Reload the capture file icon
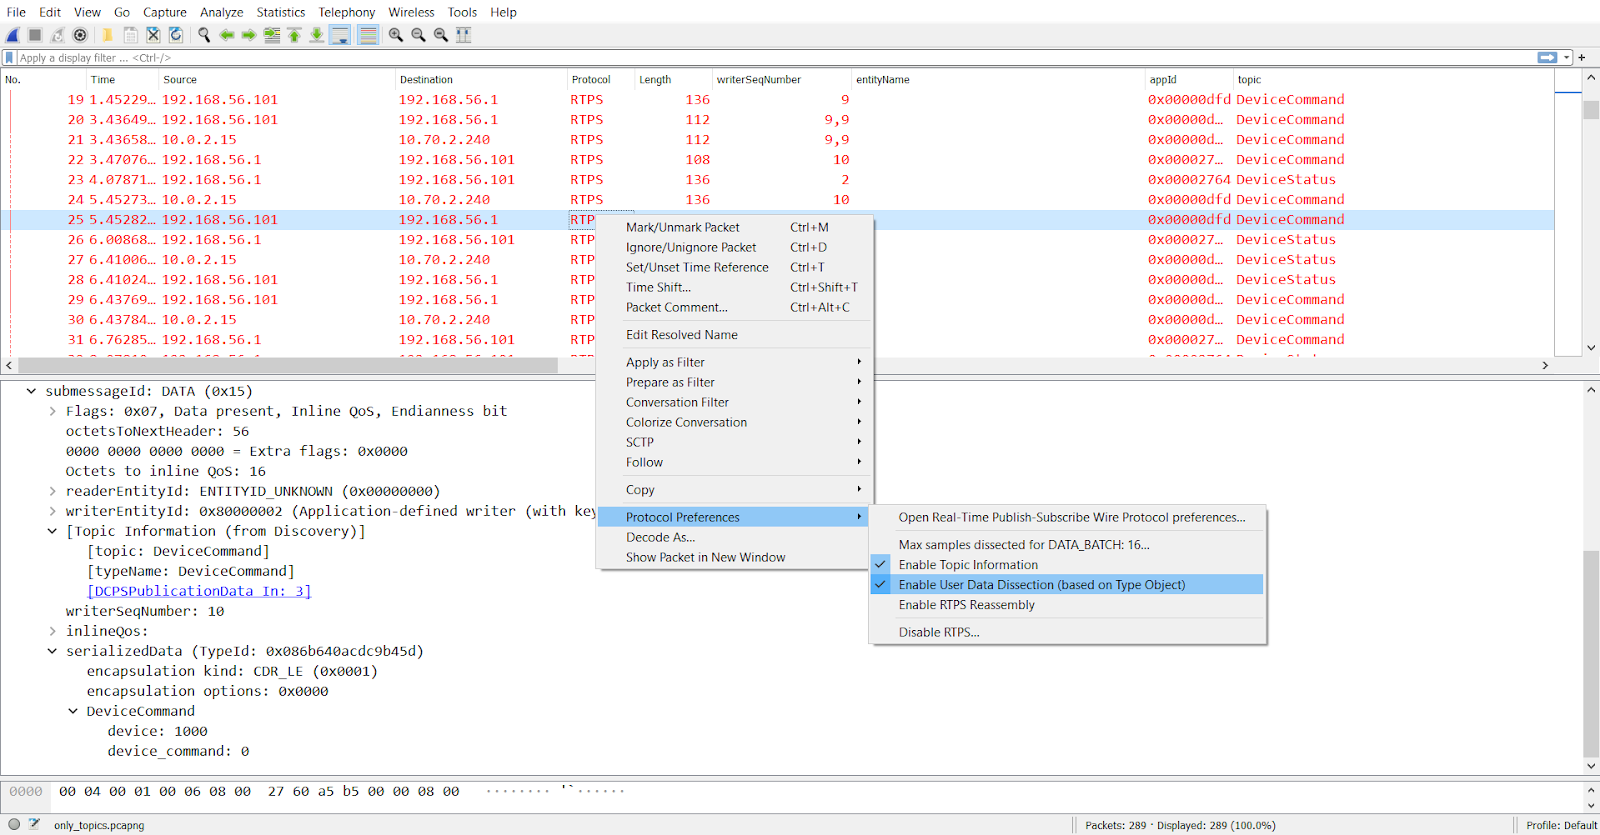 click(176, 35)
